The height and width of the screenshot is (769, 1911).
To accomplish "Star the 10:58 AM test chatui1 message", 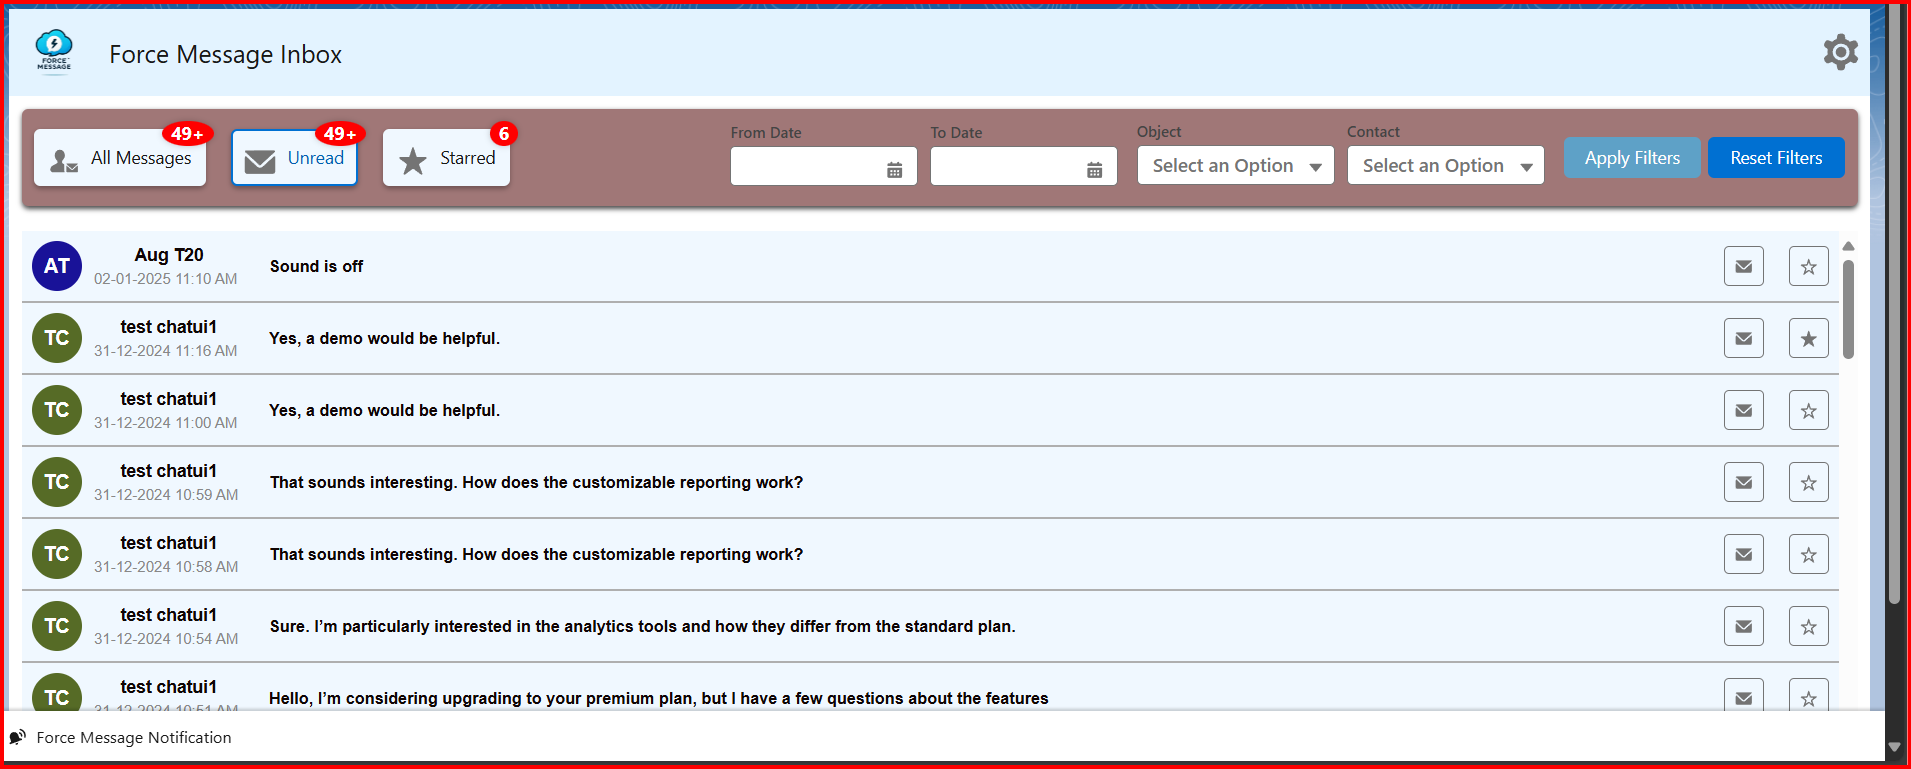I will point(1808,554).
